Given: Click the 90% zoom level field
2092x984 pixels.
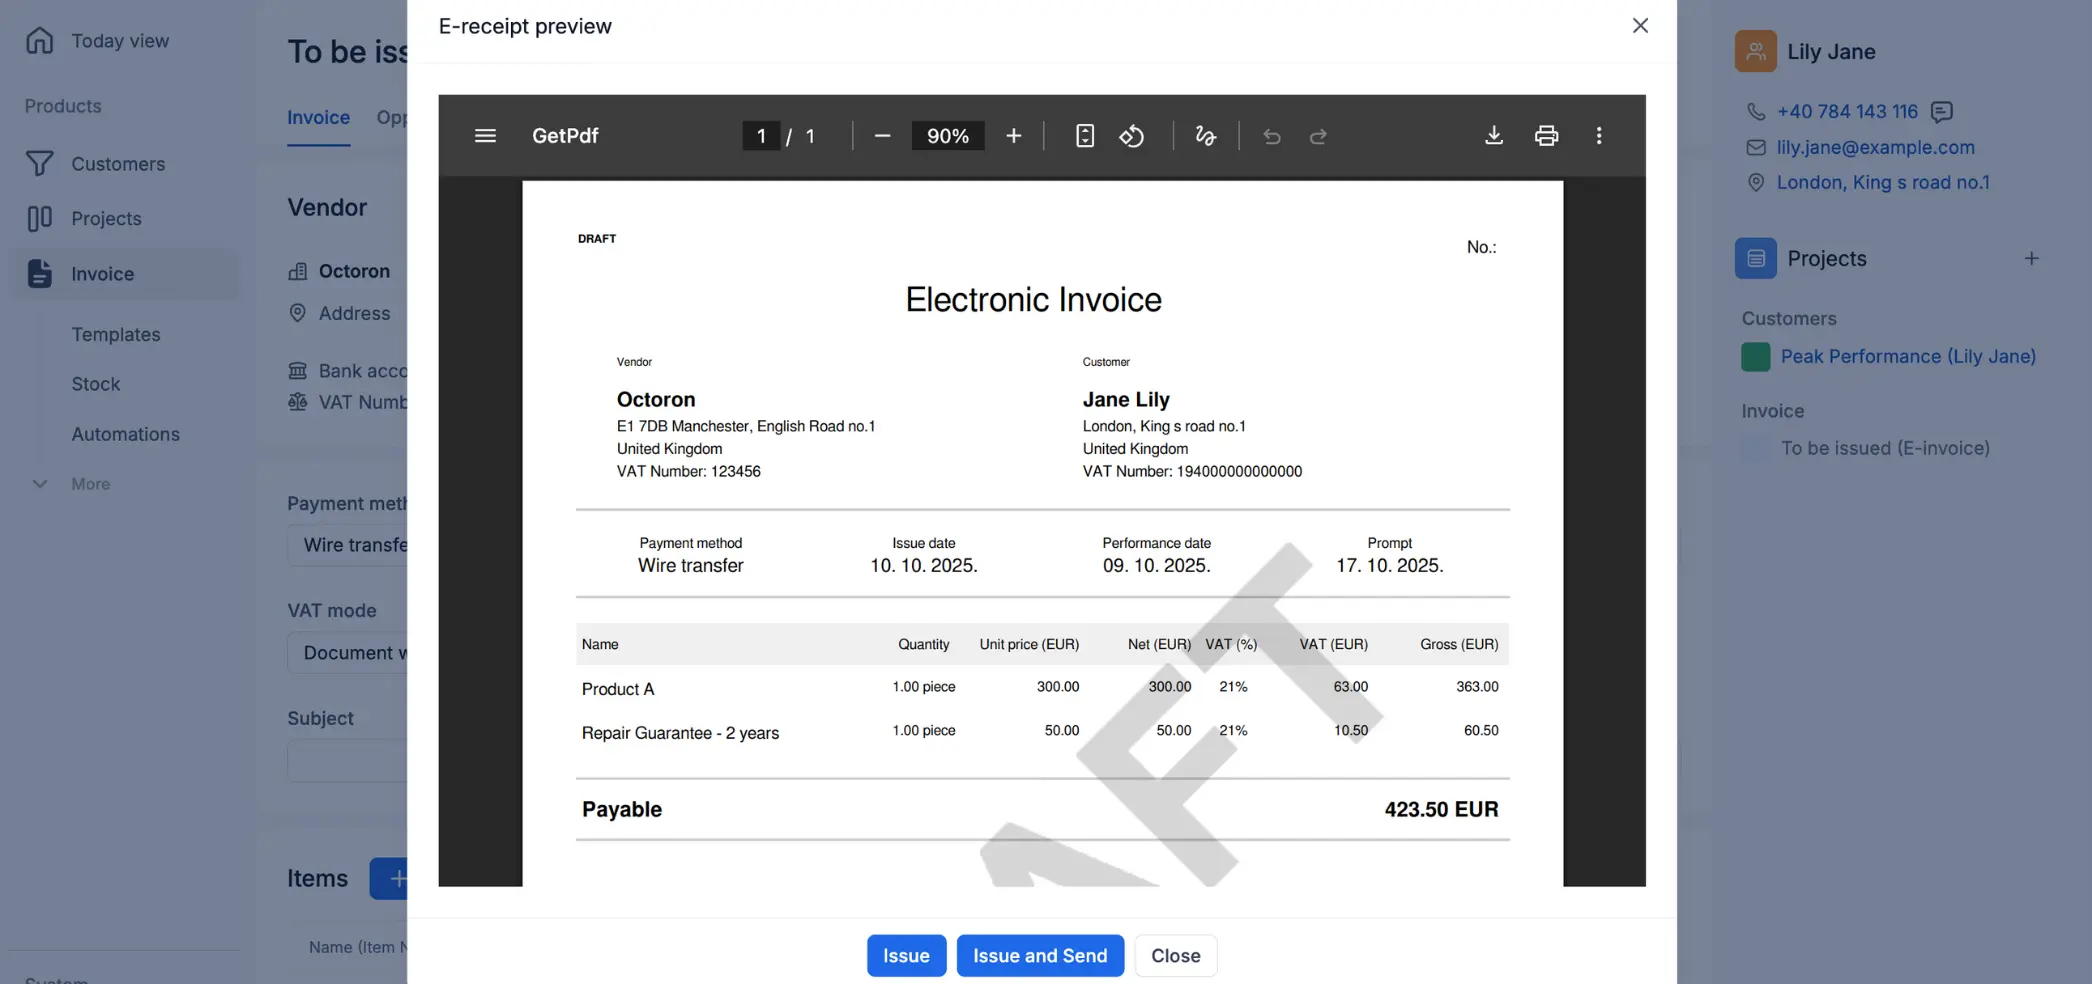Looking at the screenshot, I should tap(947, 136).
